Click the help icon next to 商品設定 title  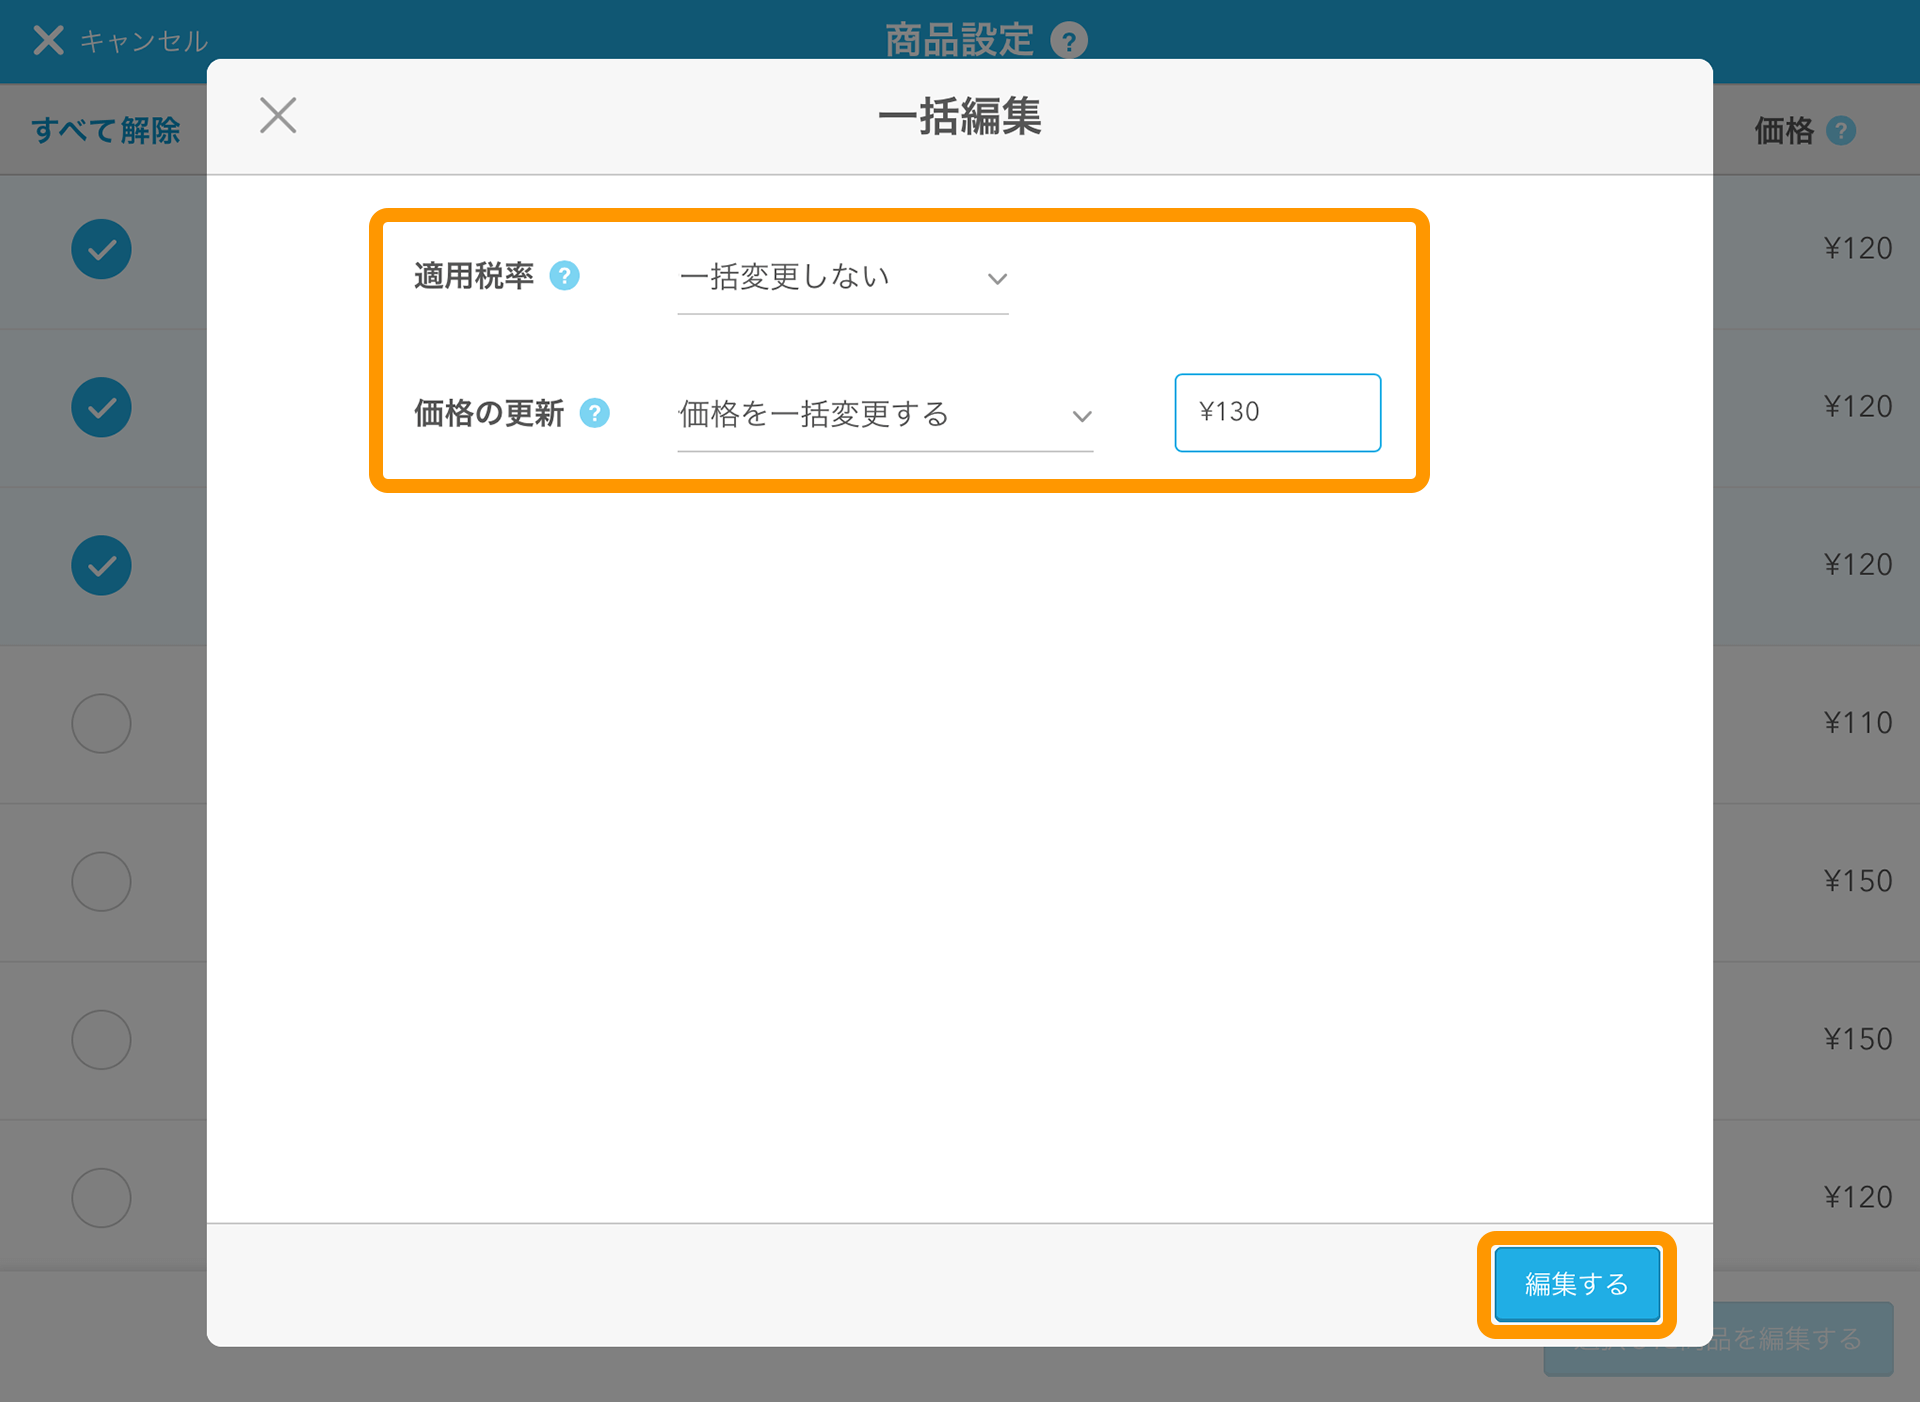(1070, 41)
